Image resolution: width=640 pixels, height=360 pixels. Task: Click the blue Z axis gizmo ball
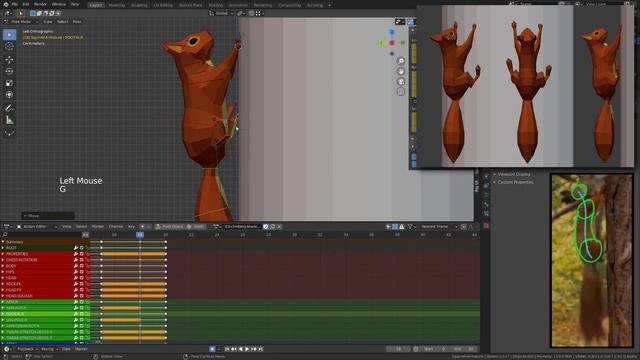pos(392,32)
